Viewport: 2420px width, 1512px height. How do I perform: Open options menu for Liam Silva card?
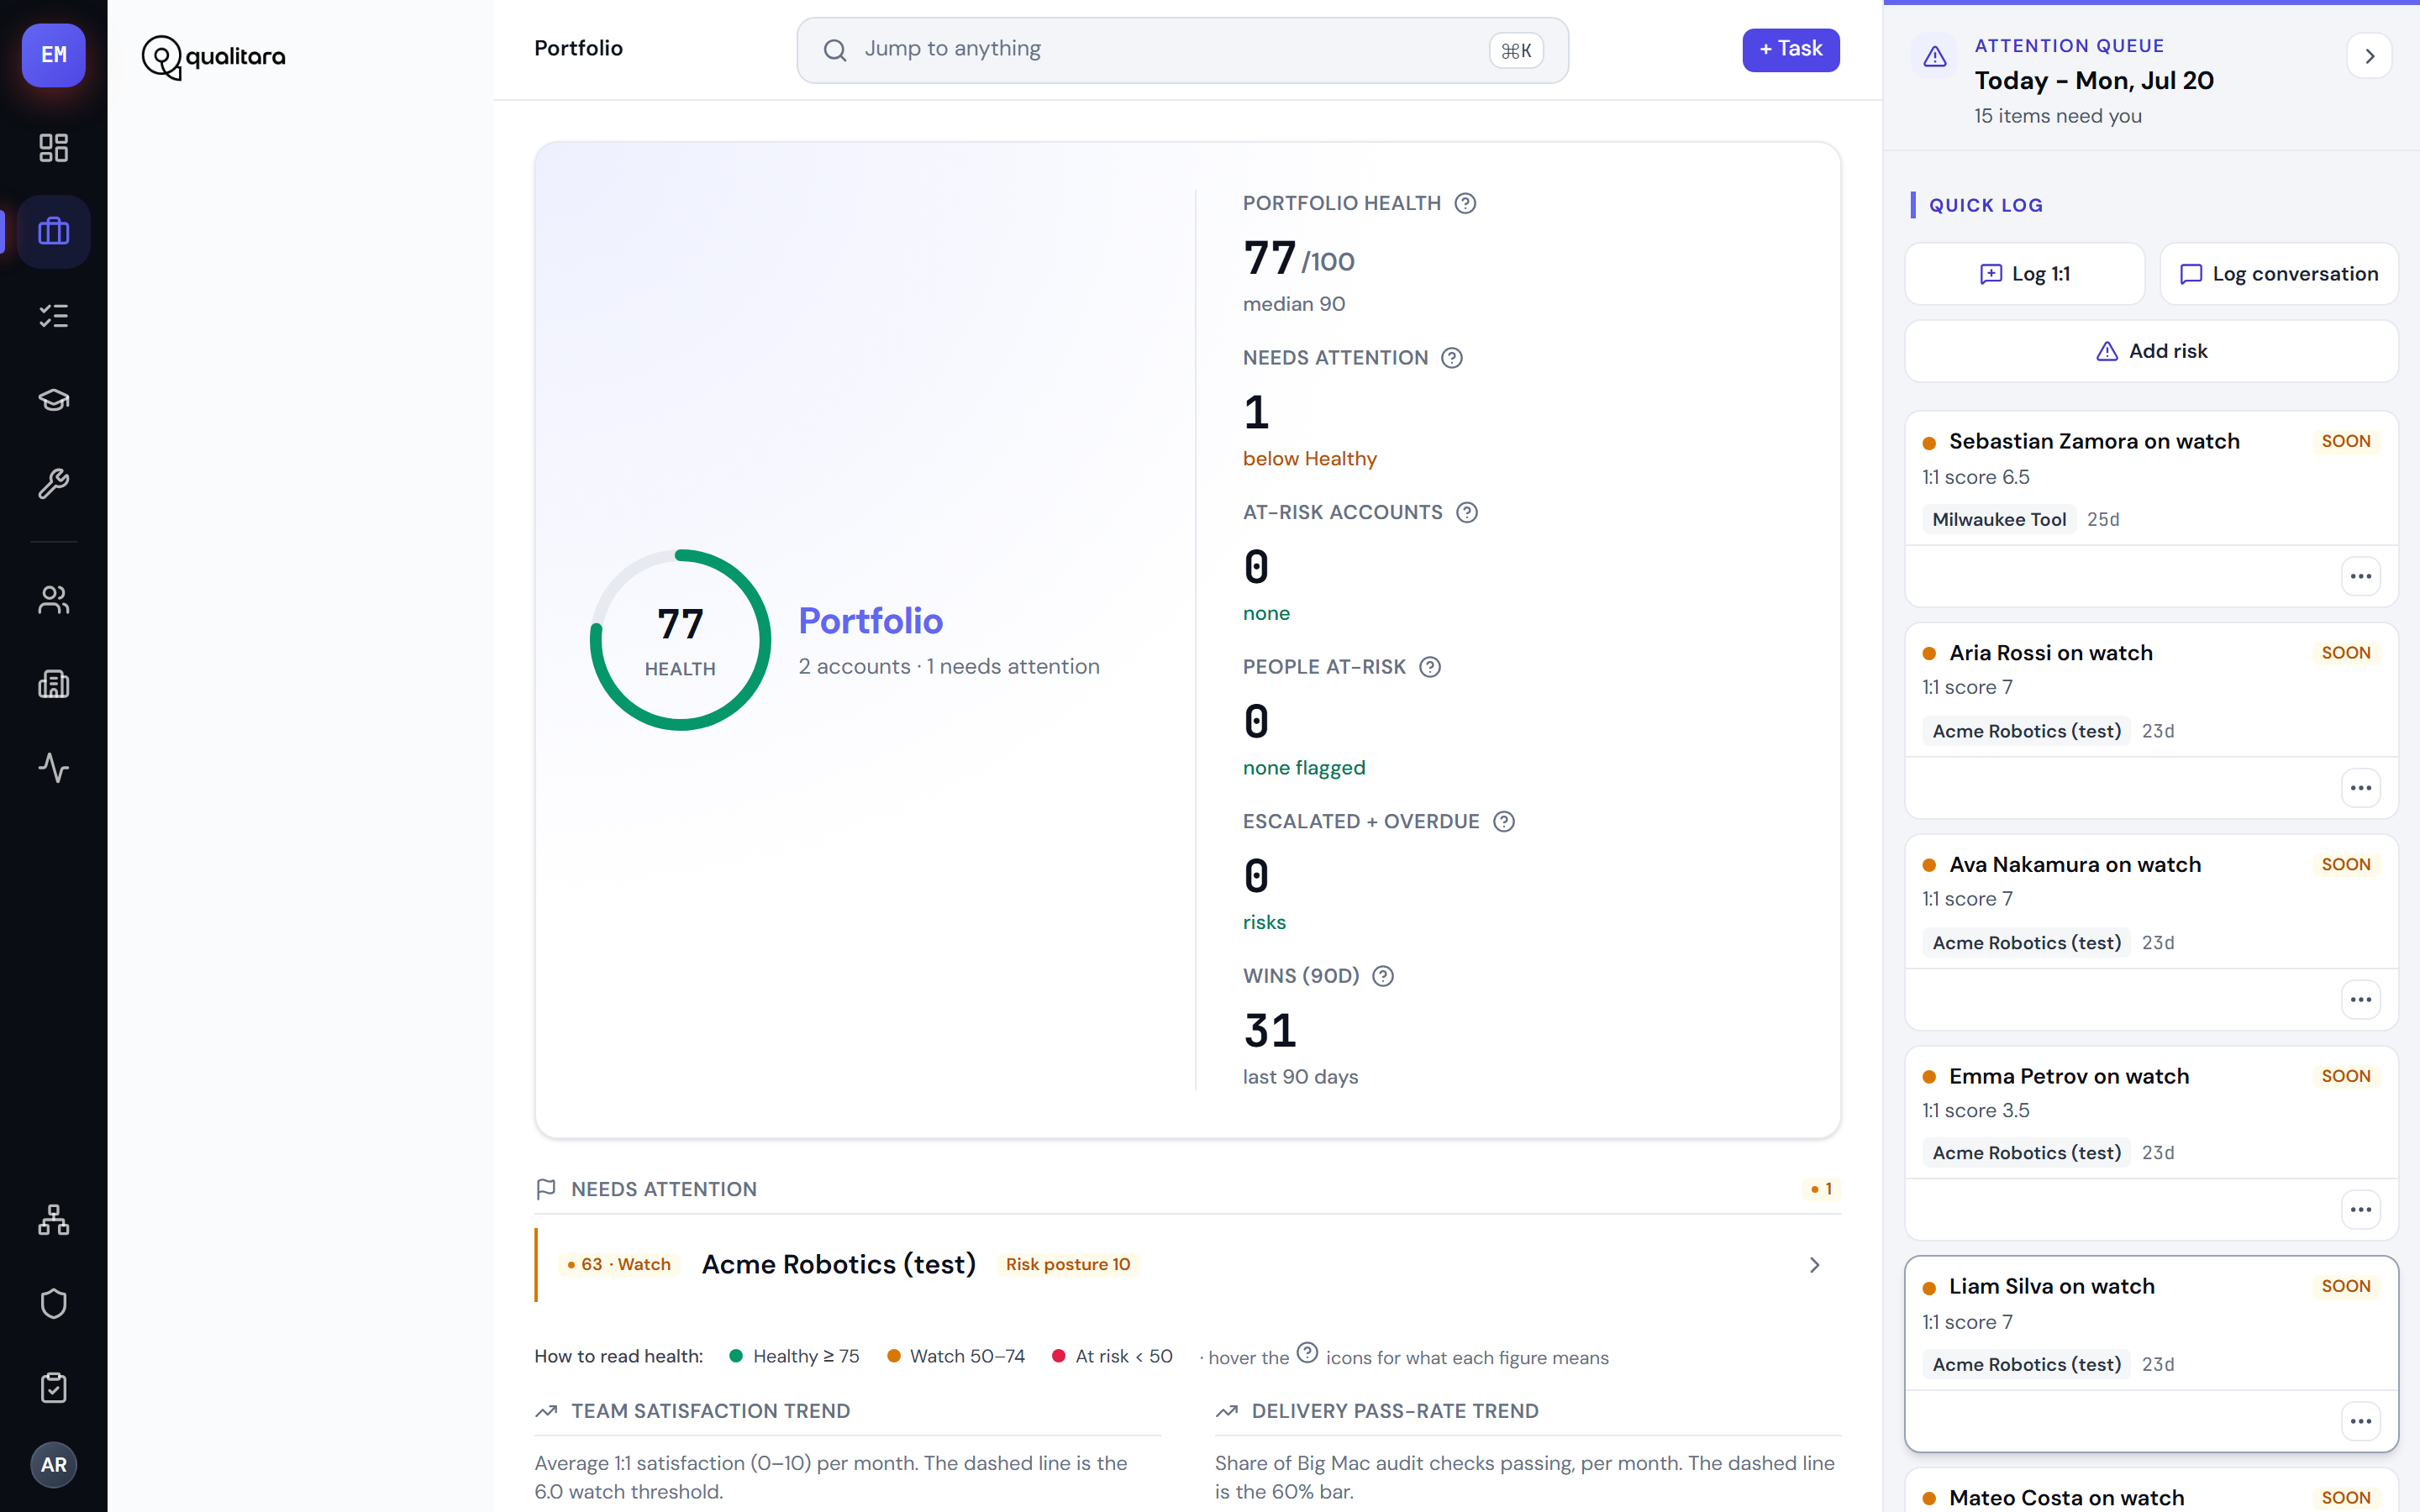[2361, 1422]
